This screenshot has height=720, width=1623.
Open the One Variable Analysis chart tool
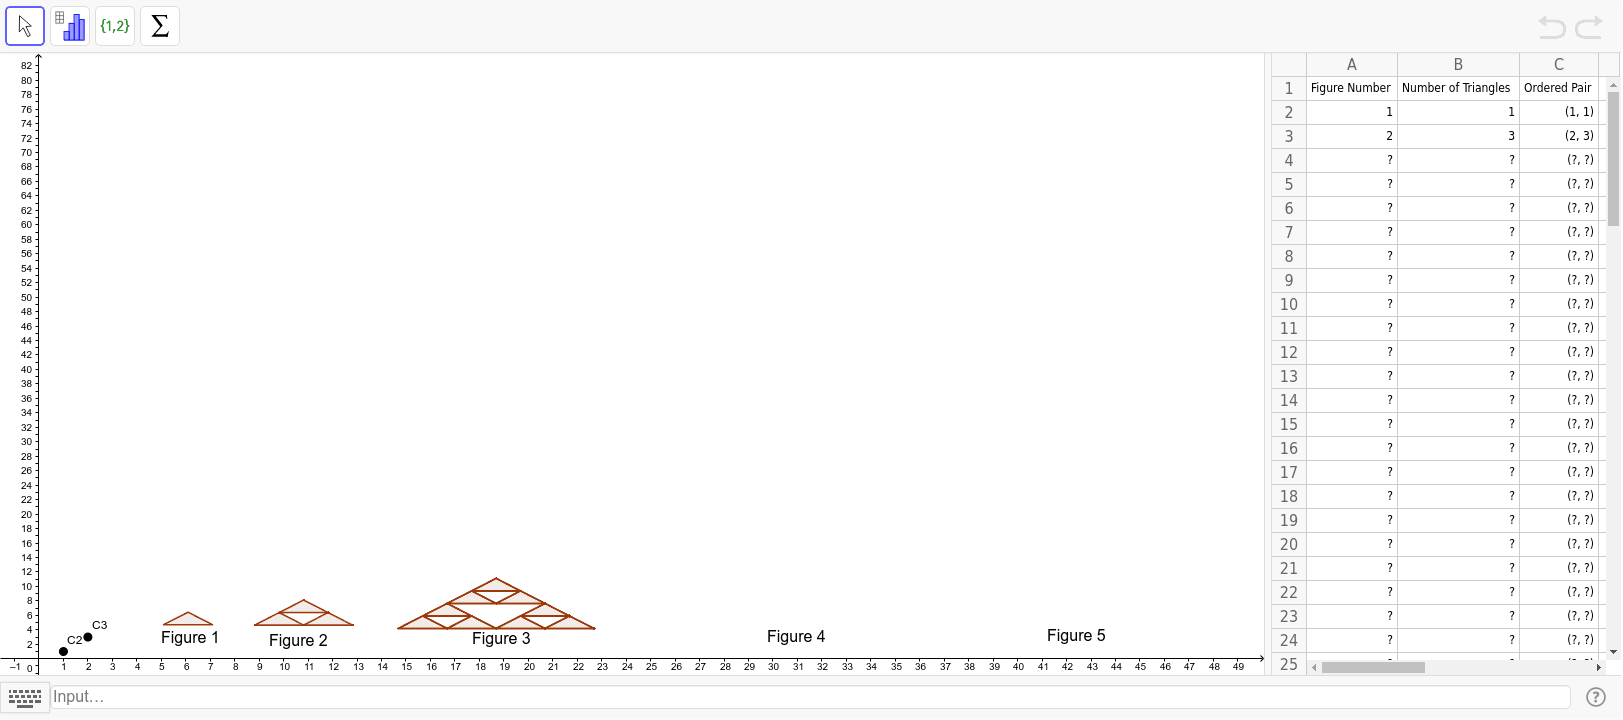pyautogui.click(x=70, y=26)
